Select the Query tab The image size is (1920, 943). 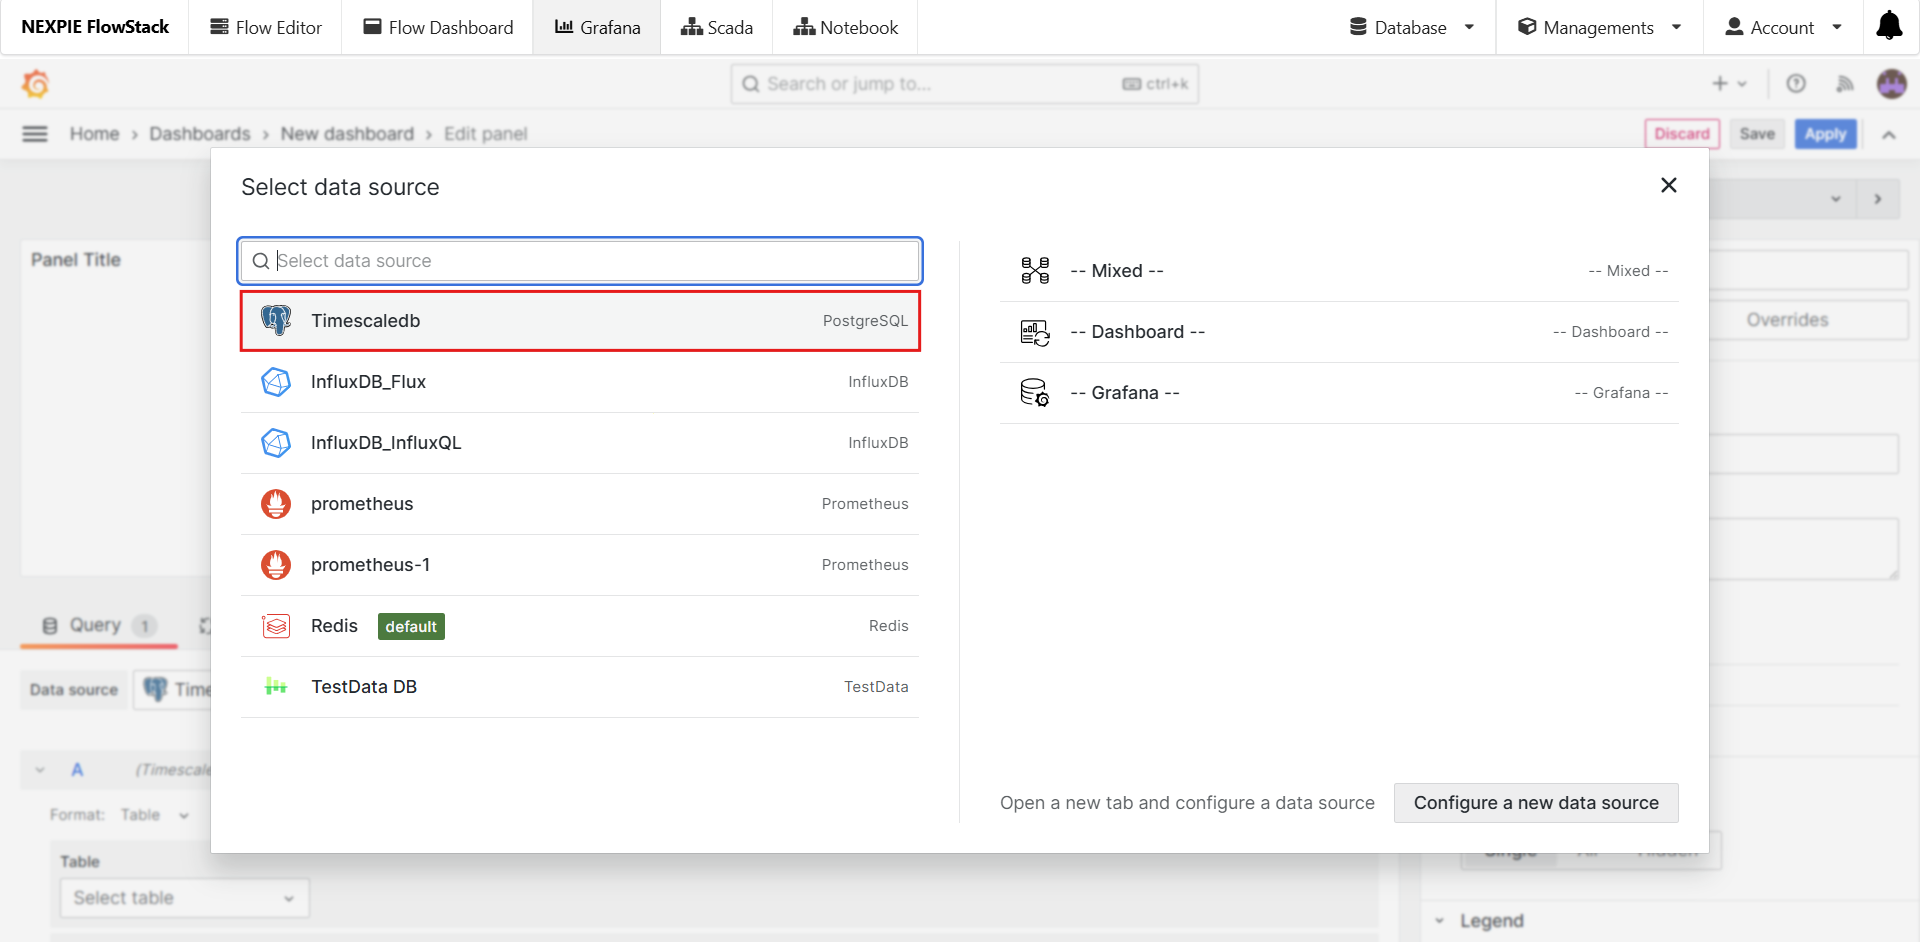pyautogui.click(x=99, y=625)
